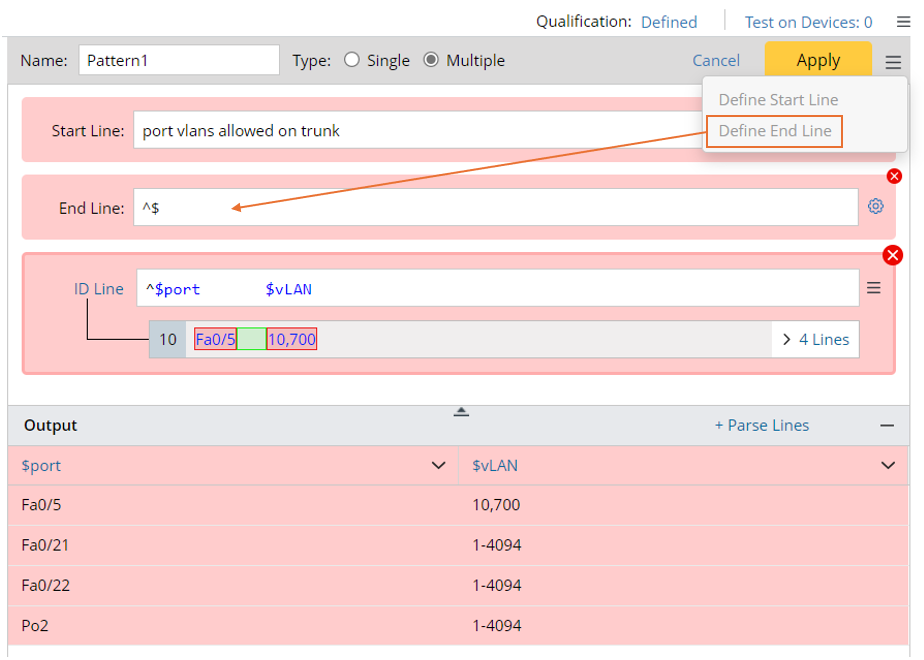Apply the pattern changes
The image size is (924, 660).
pyautogui.click(x=818, y=60)
